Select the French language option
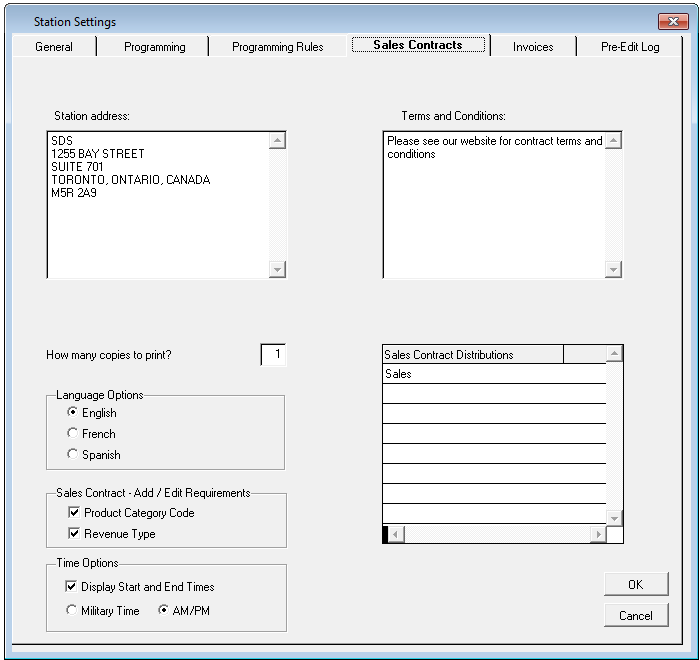This screenshot has width=700, height=660. [x=72, y=434]
